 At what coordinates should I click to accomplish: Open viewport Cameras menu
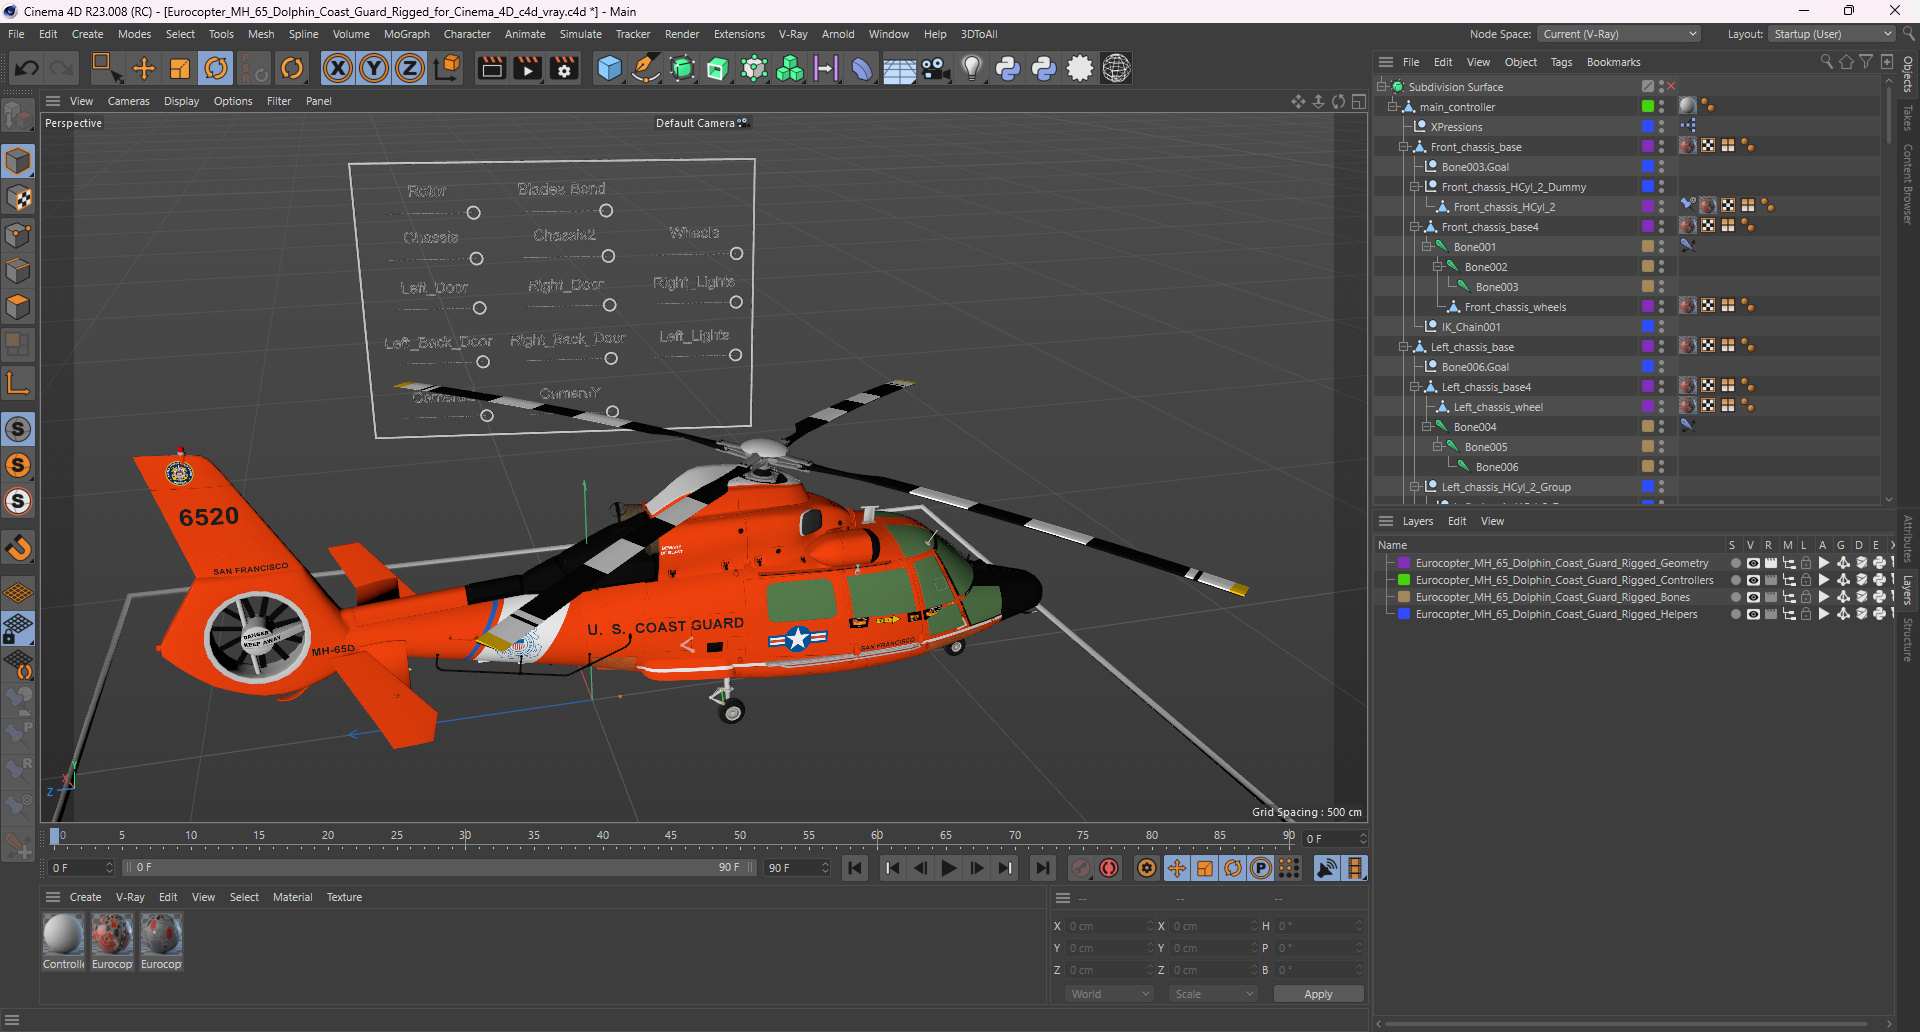(128, 101)
